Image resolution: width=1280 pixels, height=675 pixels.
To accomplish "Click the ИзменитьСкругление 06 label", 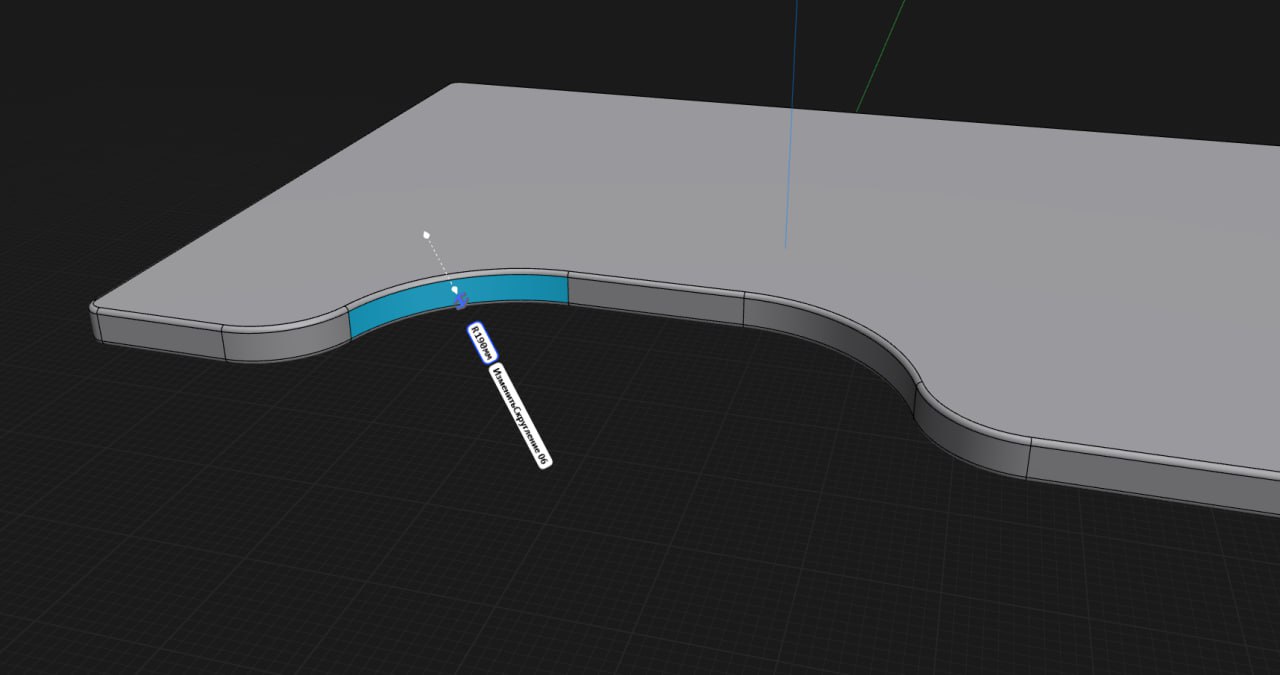I will click(520, 415).
